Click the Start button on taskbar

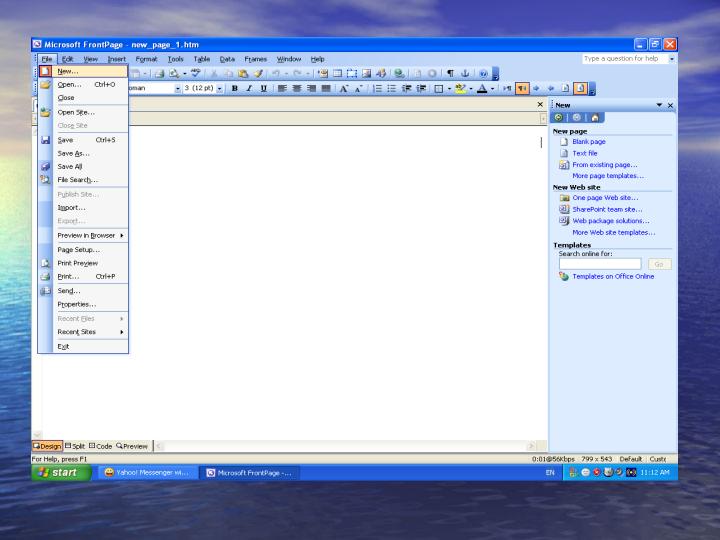point(62,472)
